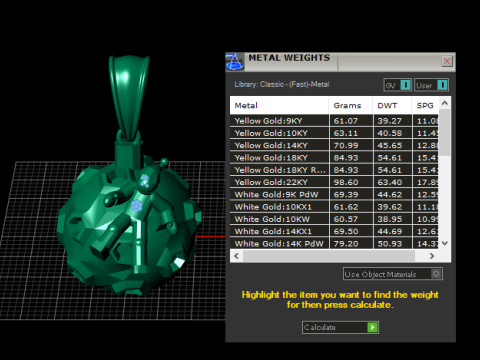Sort by the SPG column header
Image resolution: width=480 pixels, height=360 pixels.
[x=425, y=106]
